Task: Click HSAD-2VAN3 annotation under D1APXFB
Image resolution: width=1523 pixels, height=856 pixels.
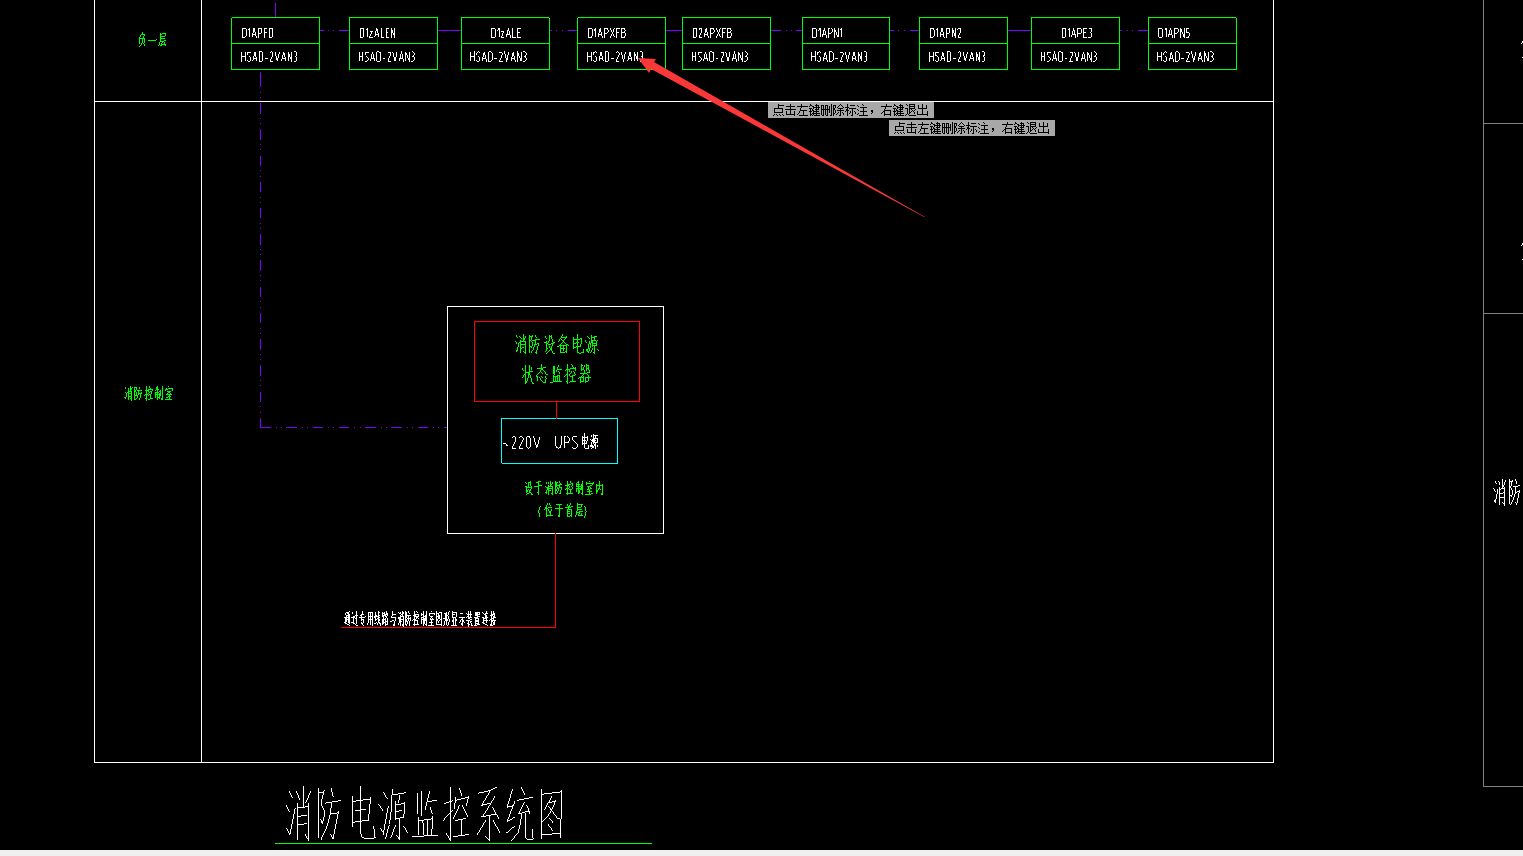Action: pos(615,57)
